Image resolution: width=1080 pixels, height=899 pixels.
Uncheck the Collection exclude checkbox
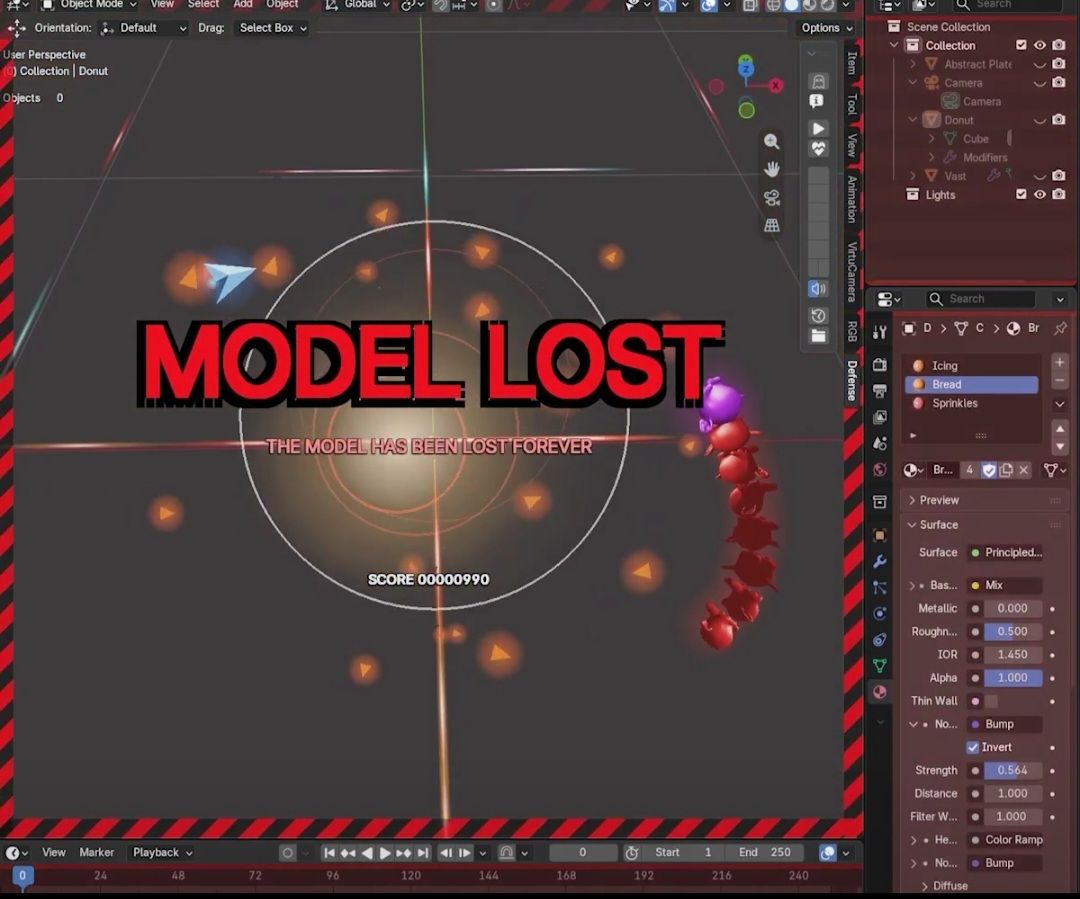click(x=1021, y=45)
